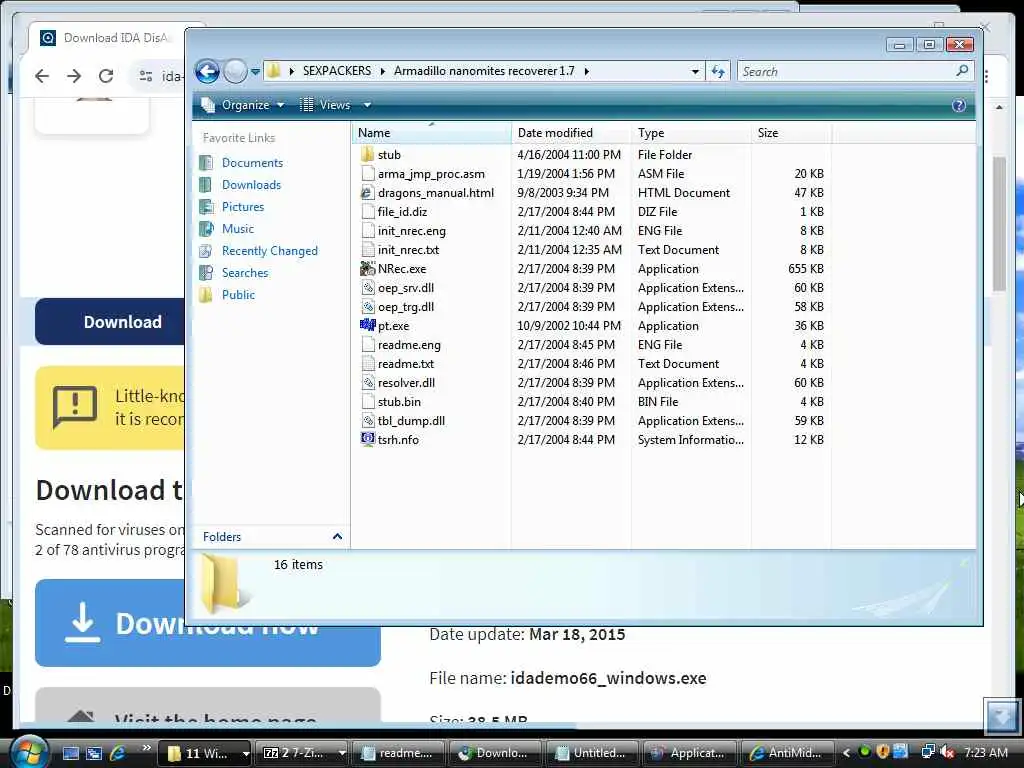The width and height of the screenshot is (1024, 768).
Task: Select init_nrec.txt file
Action: click(408, 249)
